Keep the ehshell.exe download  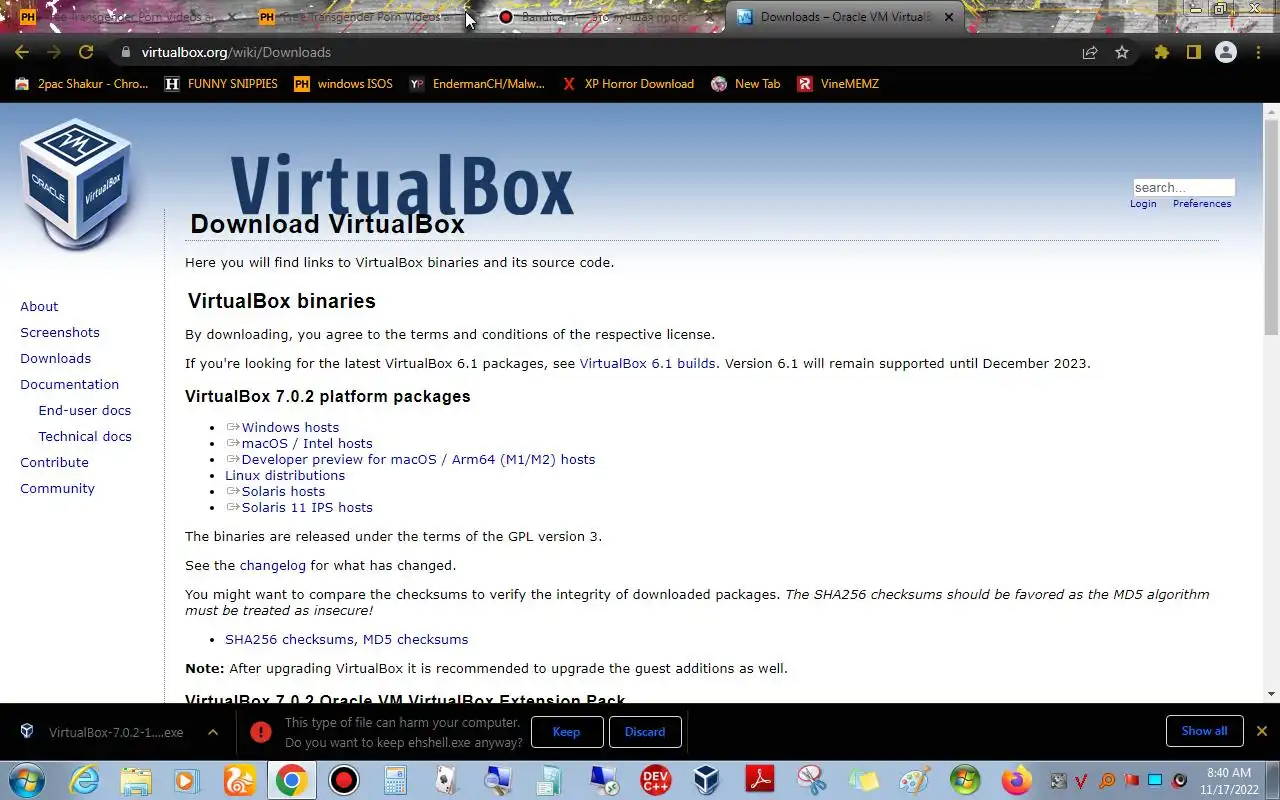coord(567,732)
